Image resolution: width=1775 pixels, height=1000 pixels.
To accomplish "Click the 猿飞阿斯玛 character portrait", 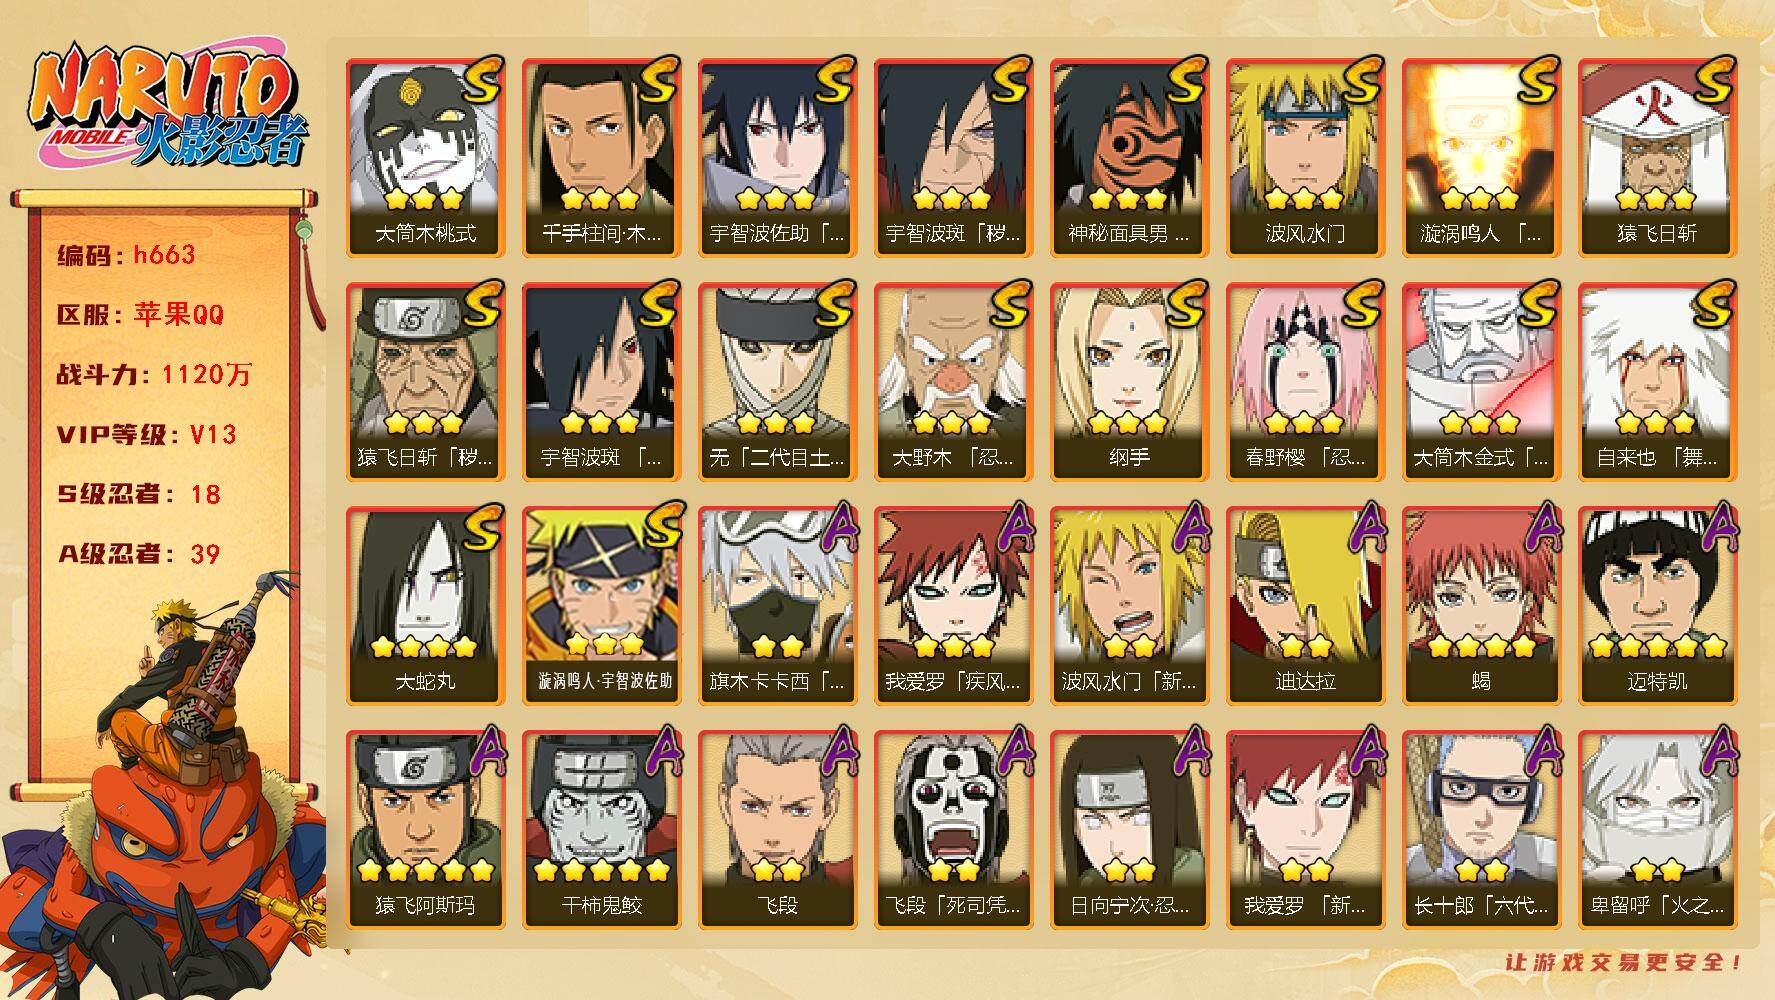I will [x=425, y=830].
